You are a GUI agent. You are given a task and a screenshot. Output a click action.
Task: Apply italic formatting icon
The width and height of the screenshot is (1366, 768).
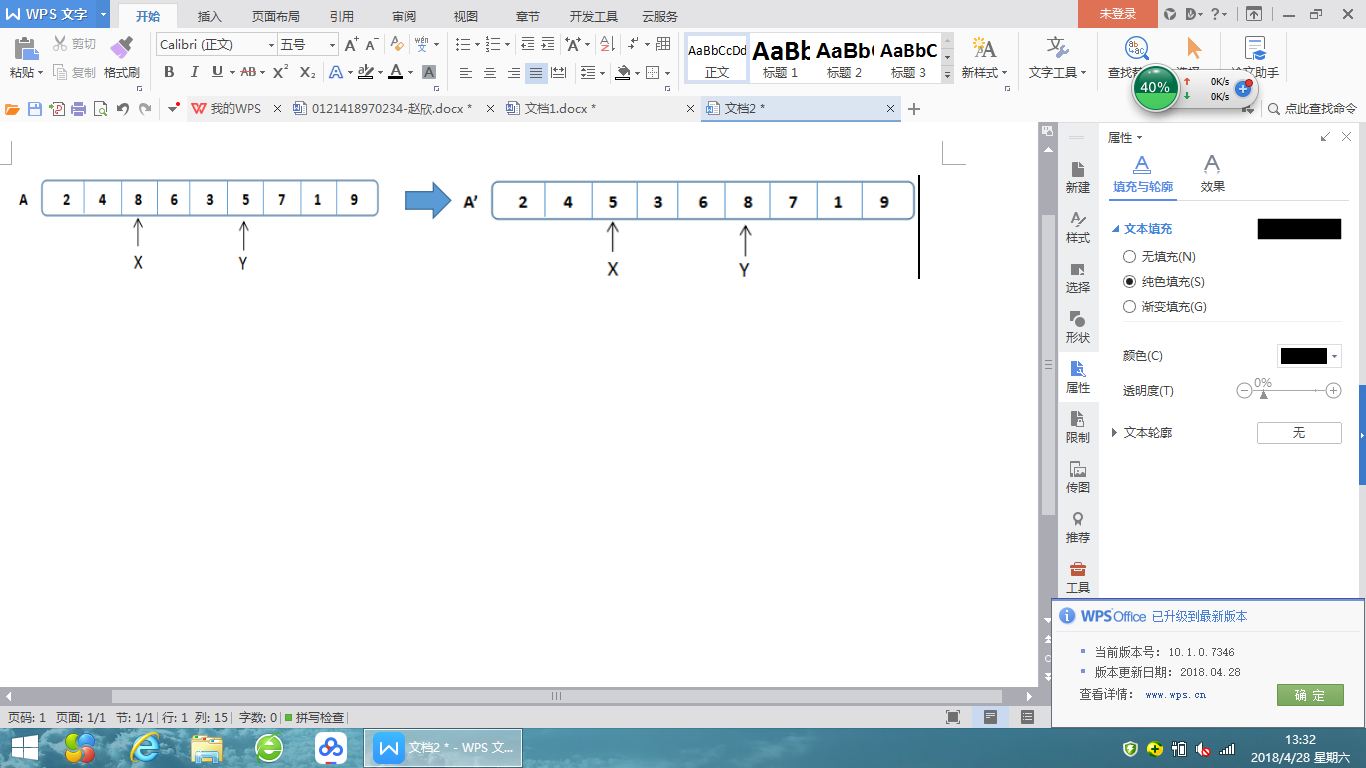(x=194, y=72)
